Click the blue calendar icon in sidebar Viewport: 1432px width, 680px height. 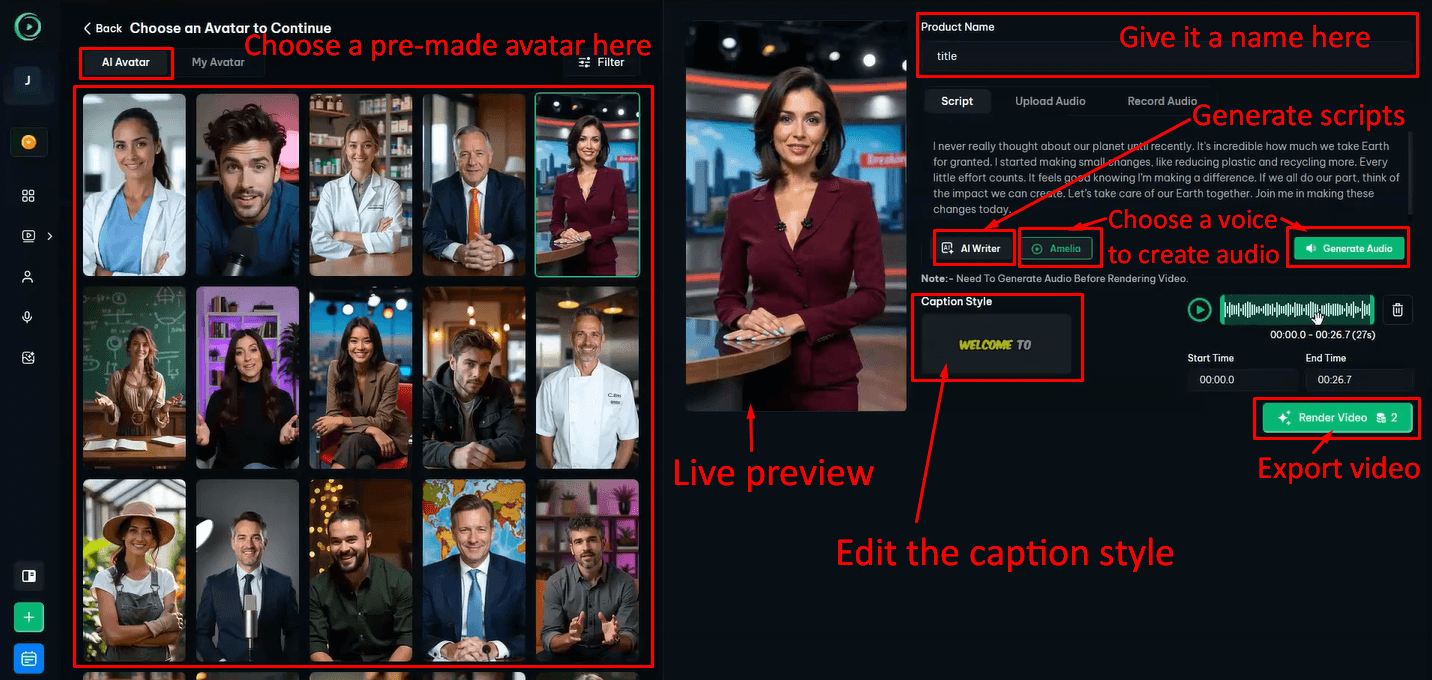pyautogui.click(x=28, y=659)
